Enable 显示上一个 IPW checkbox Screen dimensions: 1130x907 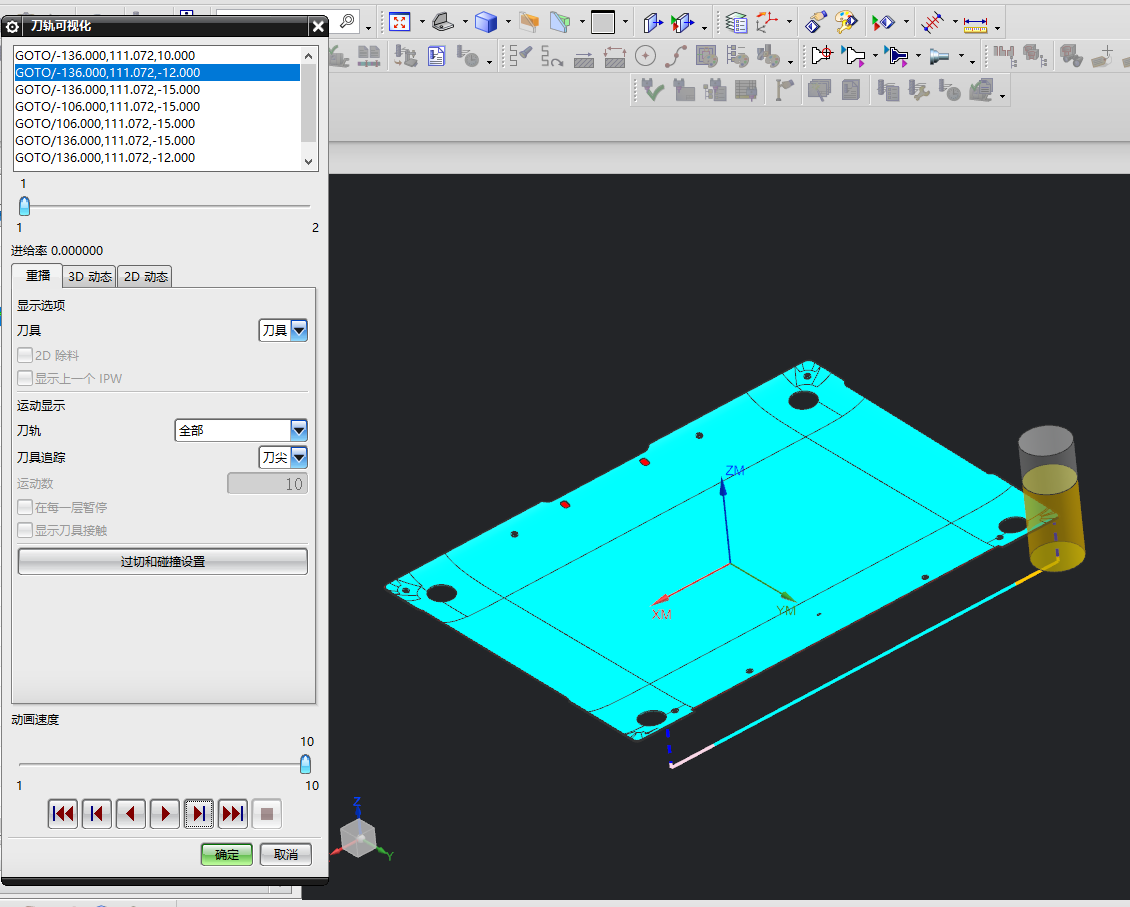pyautogui.click(x=25, y=379)
